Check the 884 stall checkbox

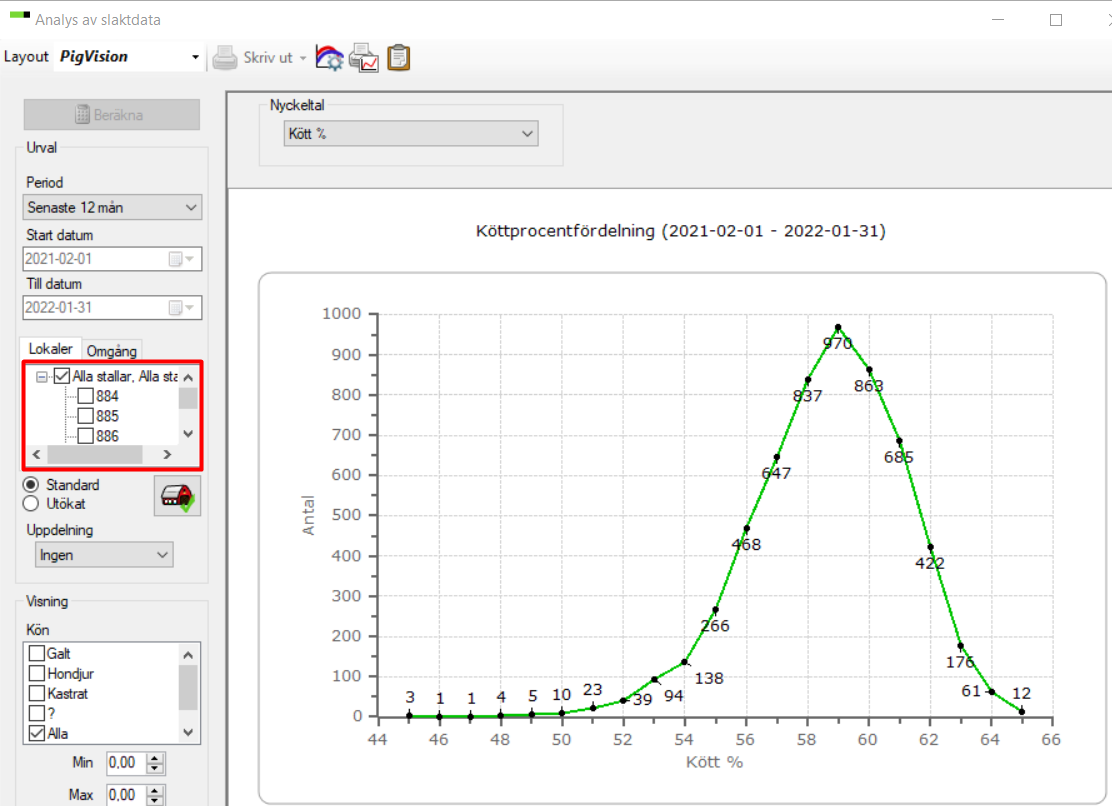click(x=85, y=396)
